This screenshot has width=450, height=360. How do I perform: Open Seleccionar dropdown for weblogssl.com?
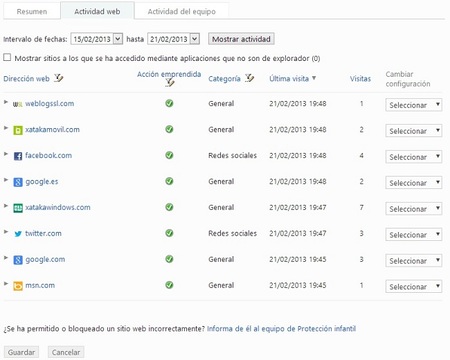(414, 105)
